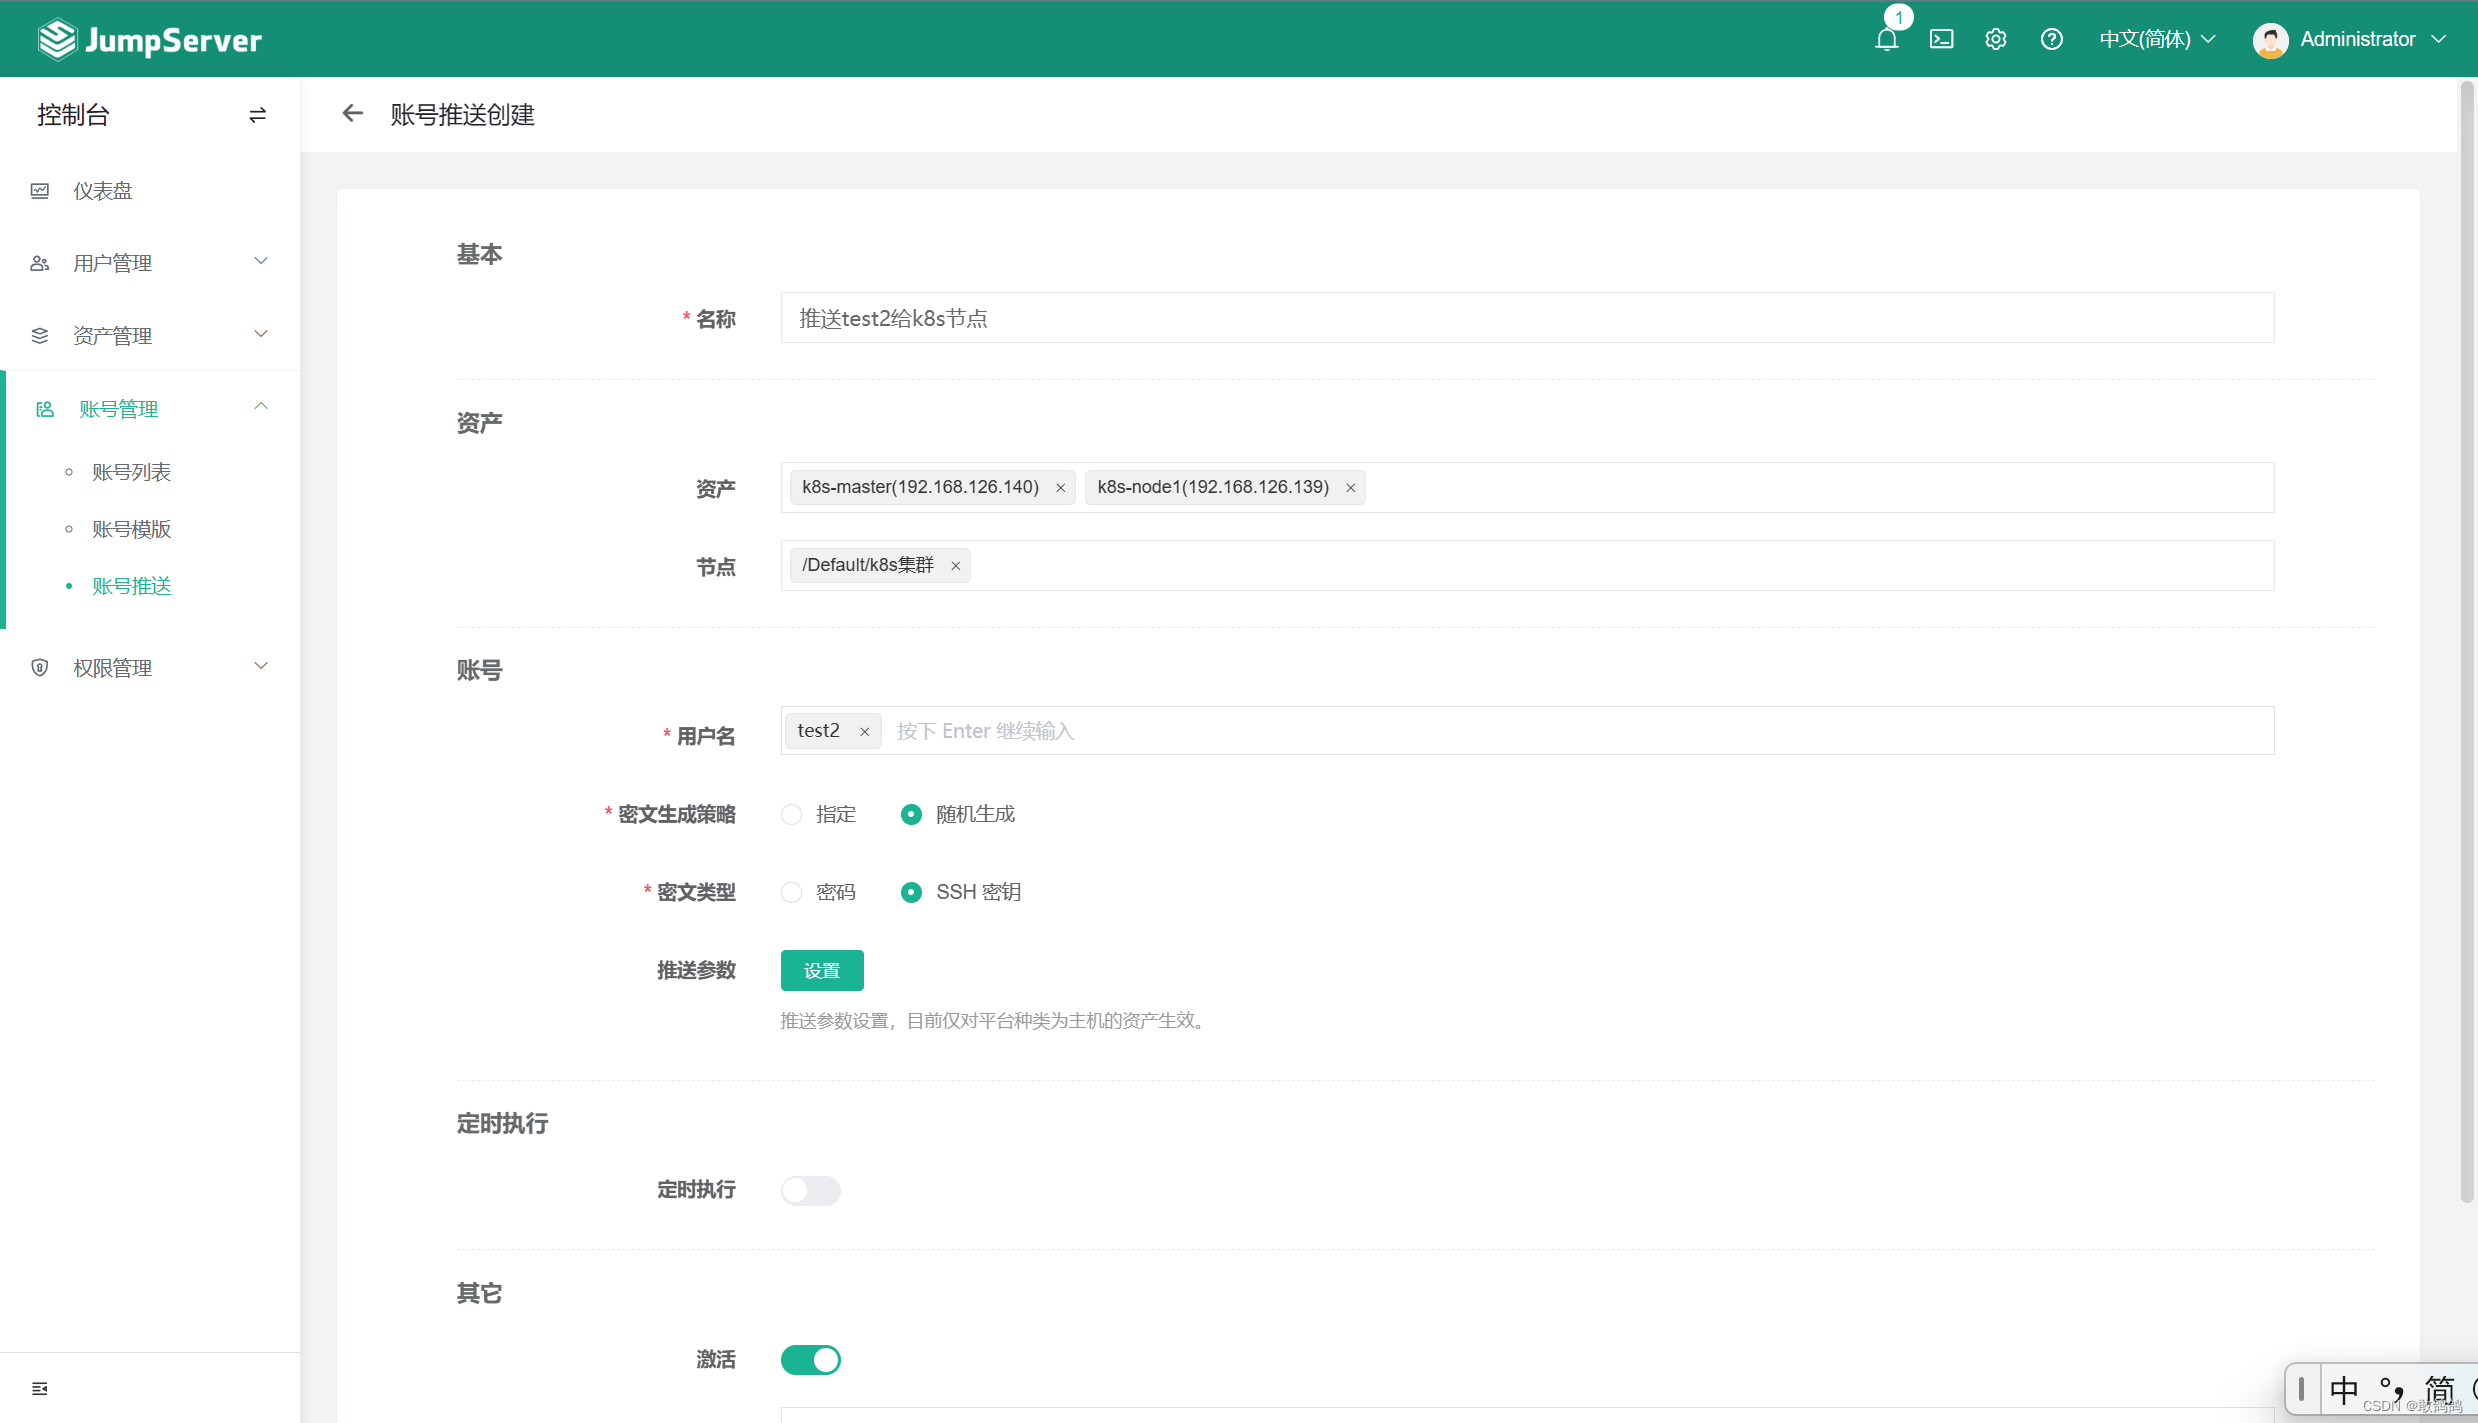Select 密码 as the secret type
The image size is (2478, 1423).
pos(792,892)
